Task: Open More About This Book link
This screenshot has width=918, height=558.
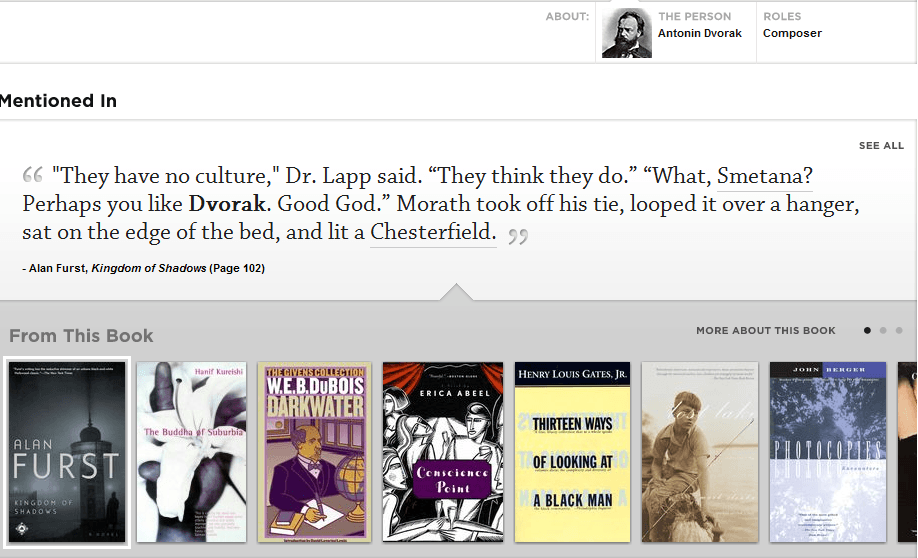Action: click(765, 331)
